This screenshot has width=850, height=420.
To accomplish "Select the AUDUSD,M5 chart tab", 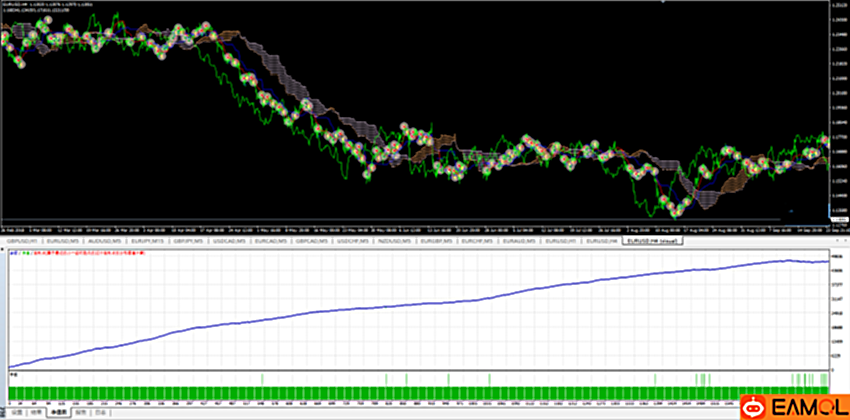I will 105,242.
